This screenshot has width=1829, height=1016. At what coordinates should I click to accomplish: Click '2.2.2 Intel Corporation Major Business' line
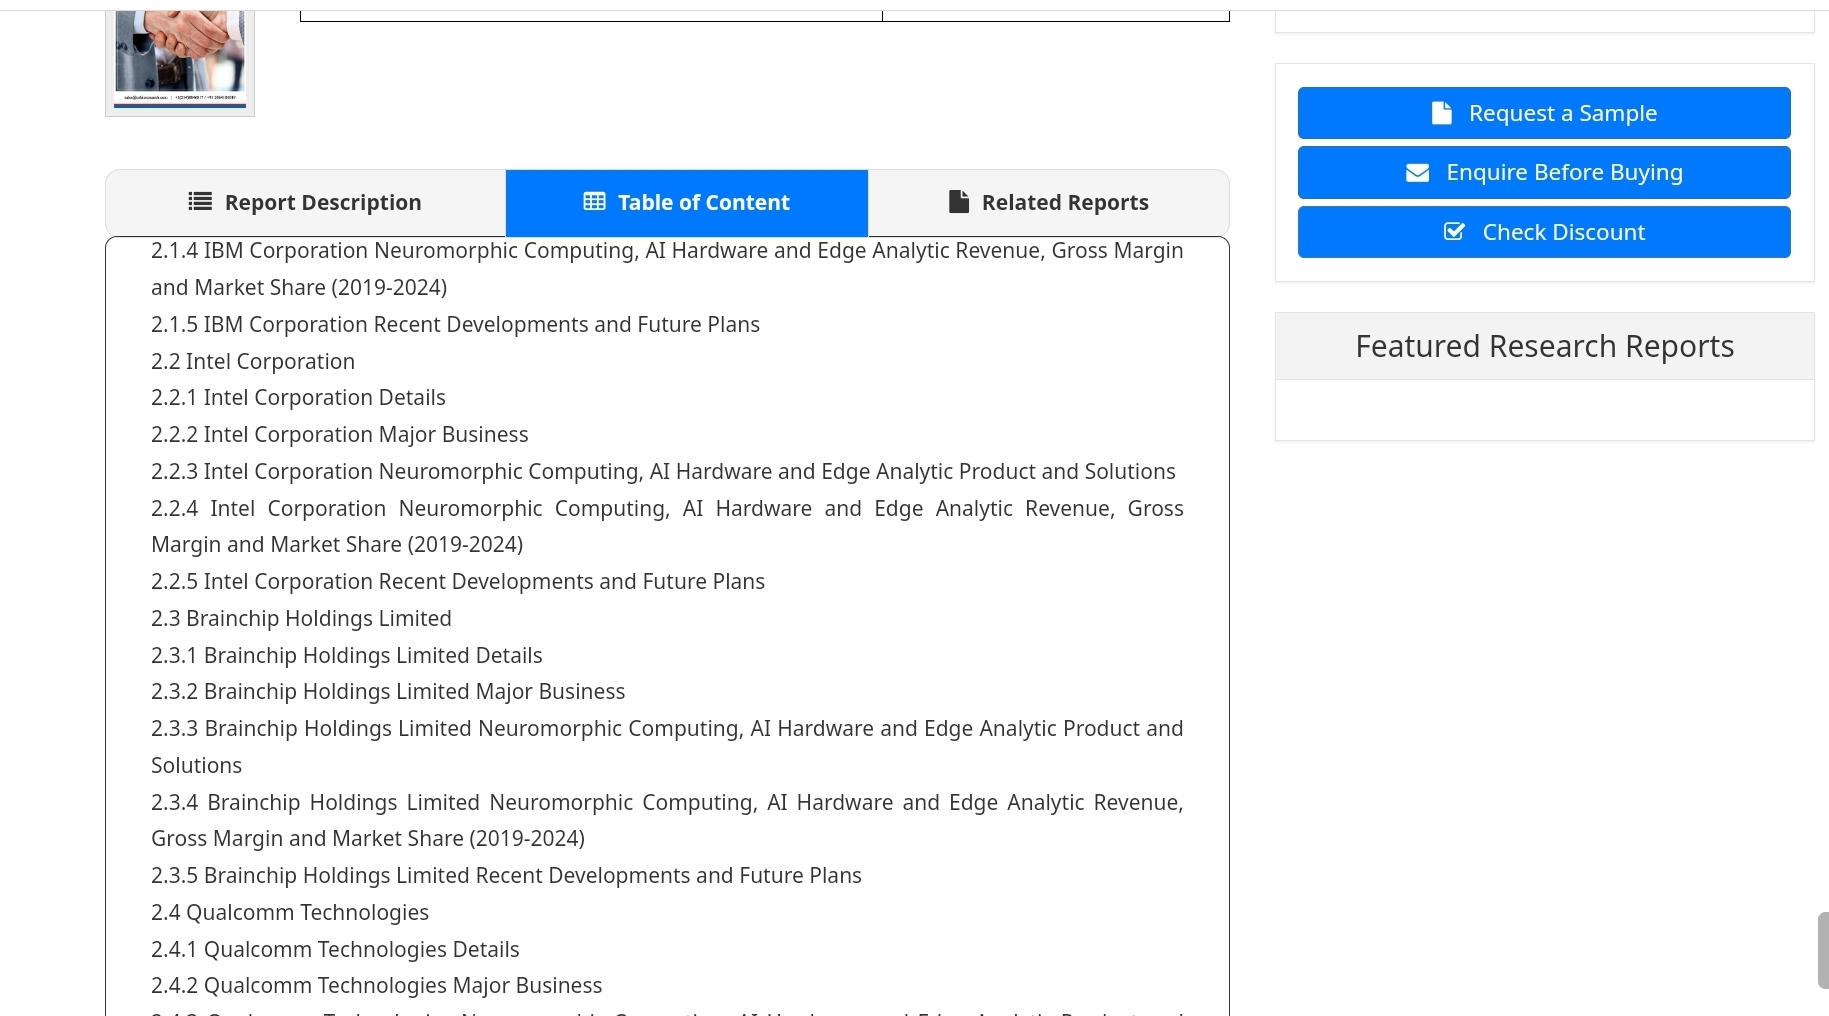point(339,434)
